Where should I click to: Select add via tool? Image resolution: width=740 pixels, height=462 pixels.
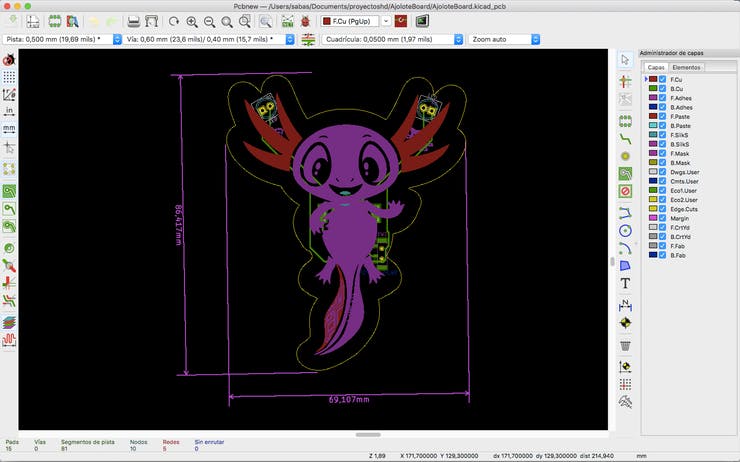coord(625,156)
